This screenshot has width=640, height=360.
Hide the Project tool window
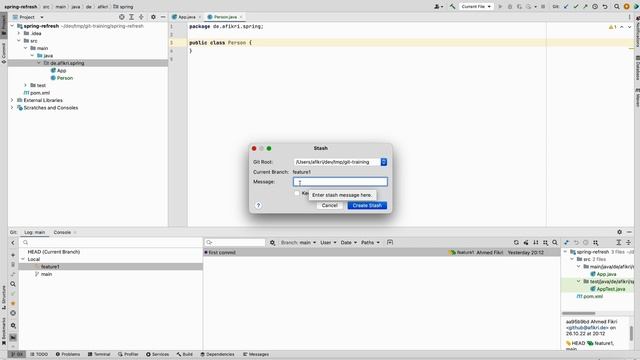(163, 17)
